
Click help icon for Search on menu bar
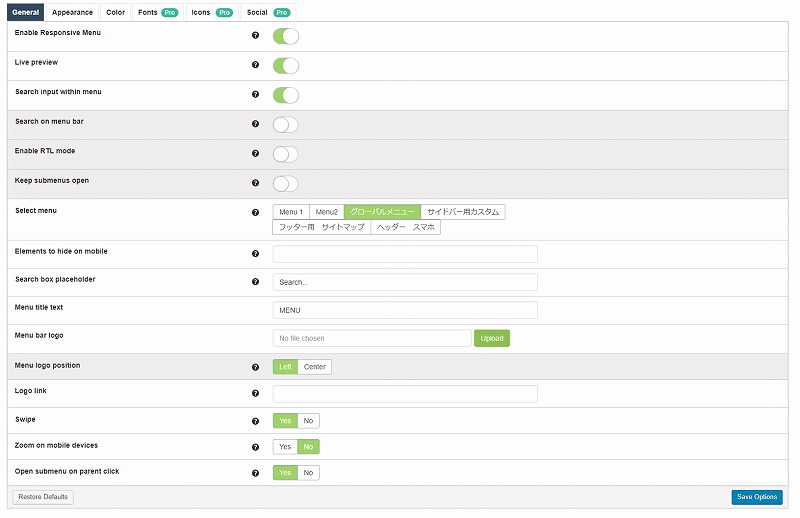coord(255,124)
